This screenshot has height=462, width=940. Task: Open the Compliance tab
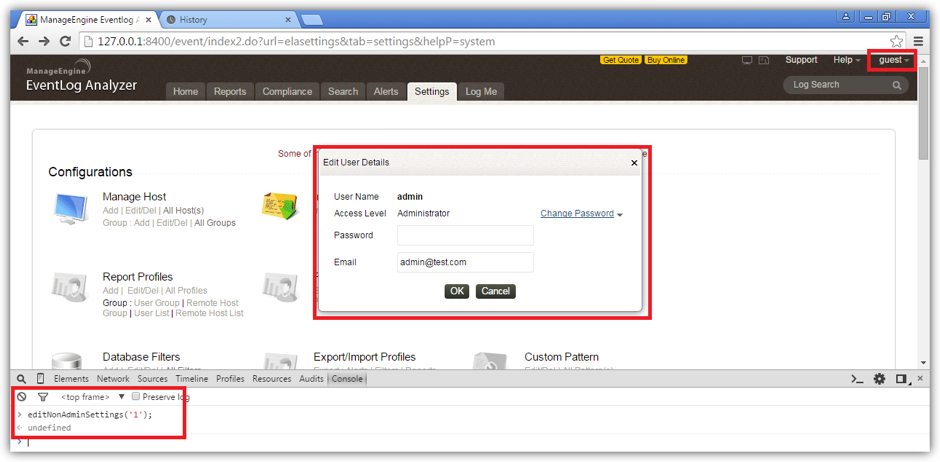click(287, 92)
